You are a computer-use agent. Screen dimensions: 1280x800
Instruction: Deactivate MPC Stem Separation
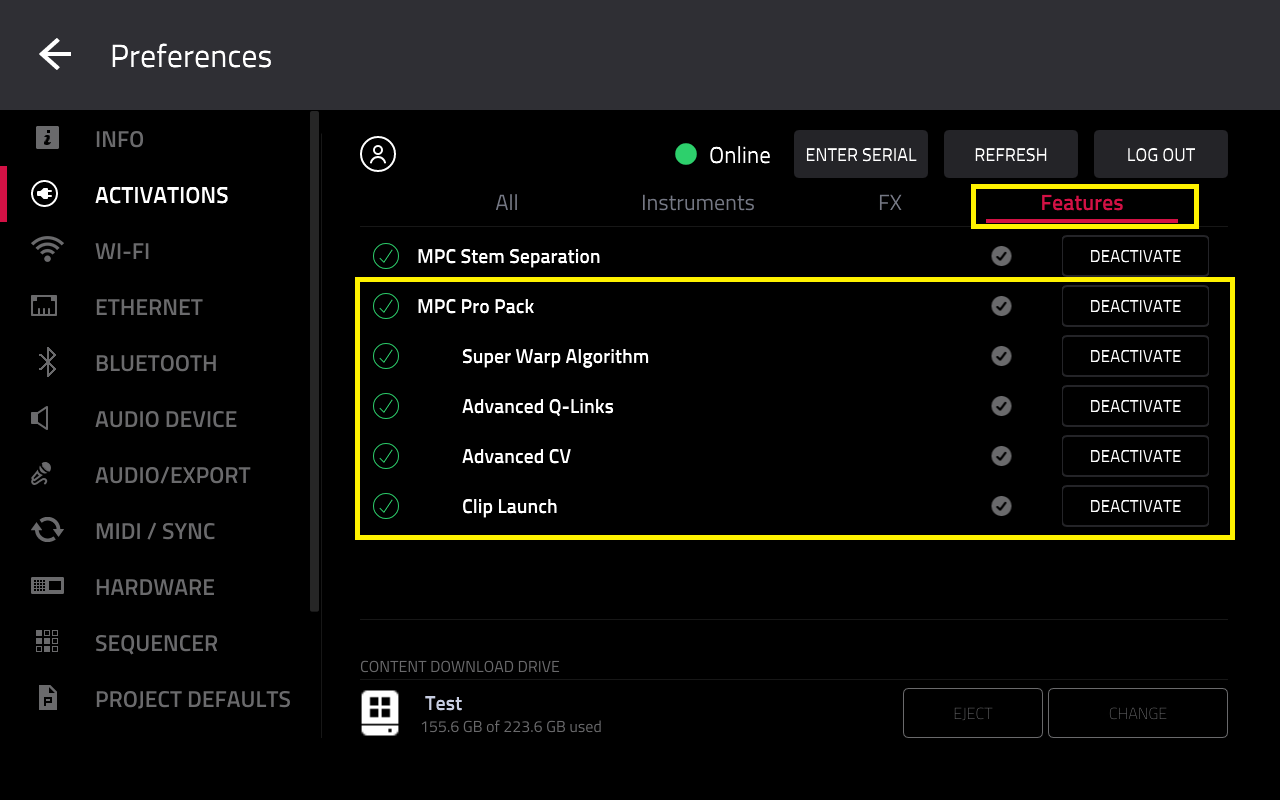pos(1135,256)
